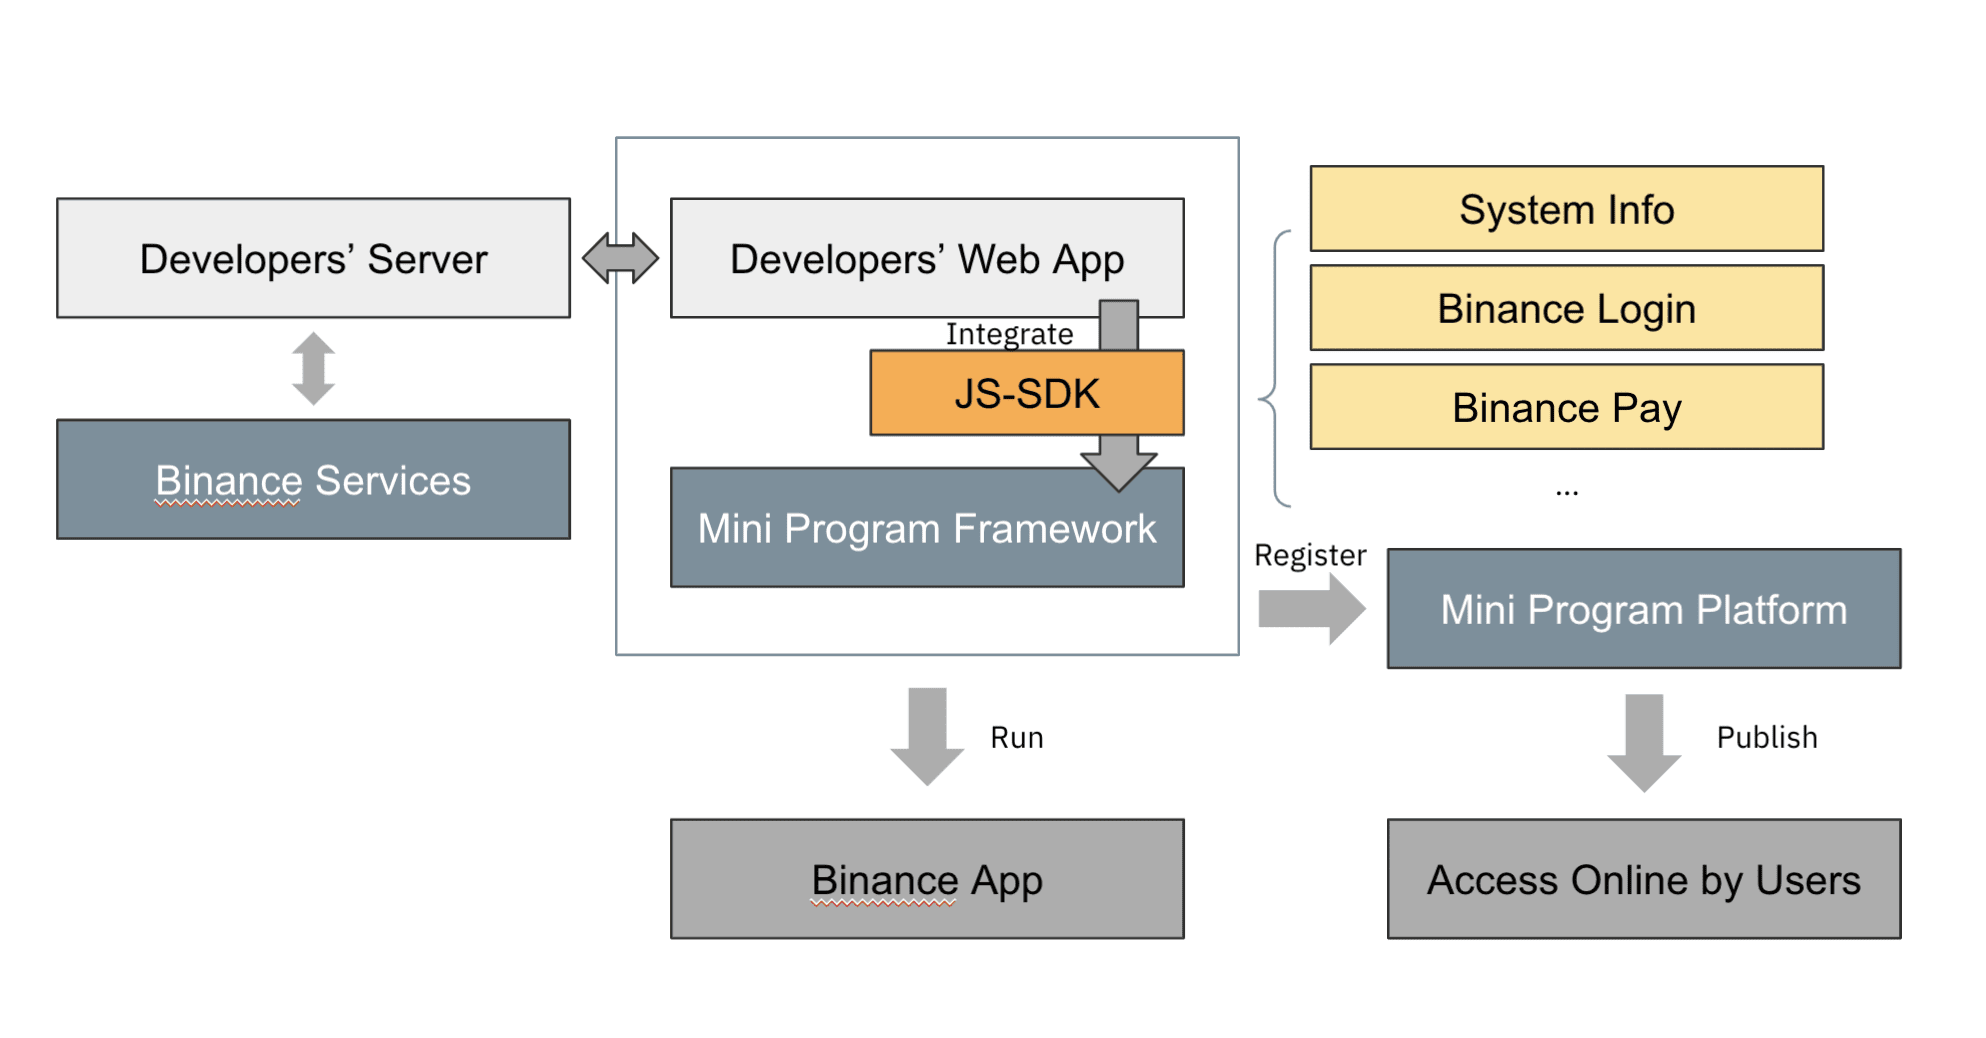The width and height of the screenshot is (1986, 1038).
Task: Select the vertical arrow above Binance Services
Action: [313, 368]
